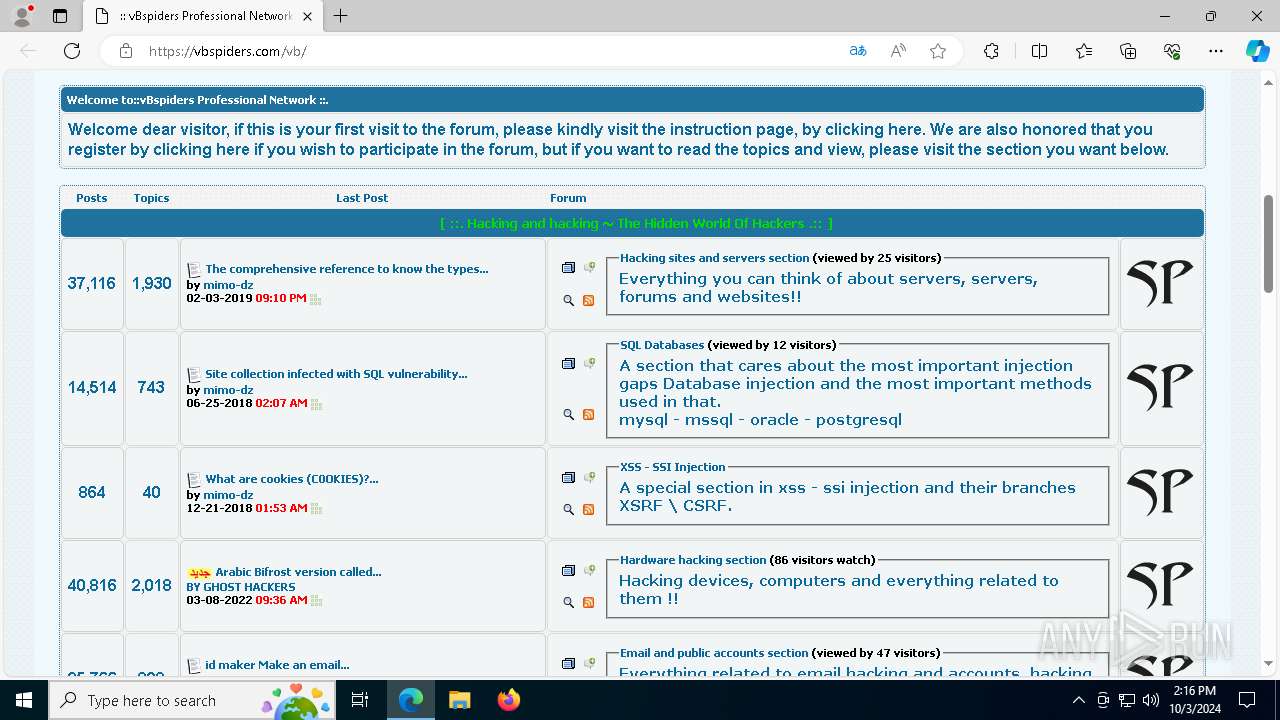Open Edge Settings and more menu
This screenshot has height=720, width=1280.
tap(1216, 51)
